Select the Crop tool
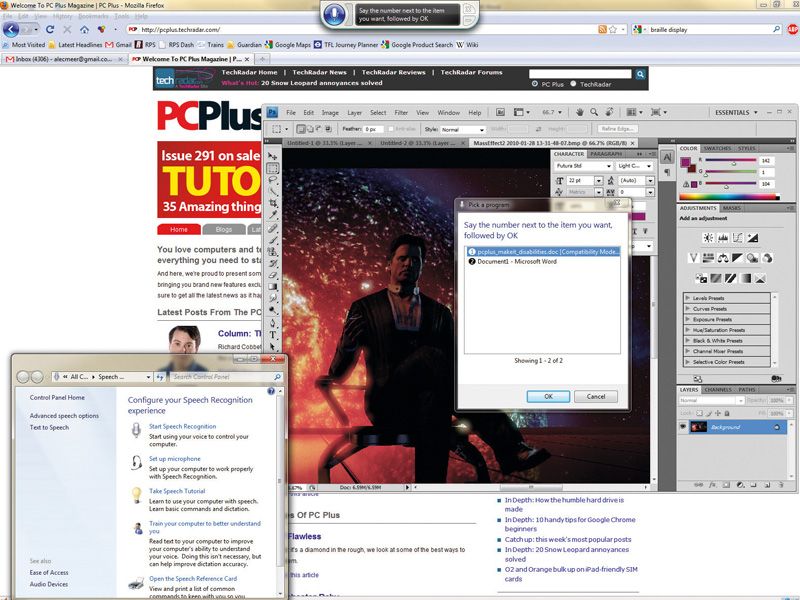This screenshot has width=800, height=600. (x=273, y=203)
